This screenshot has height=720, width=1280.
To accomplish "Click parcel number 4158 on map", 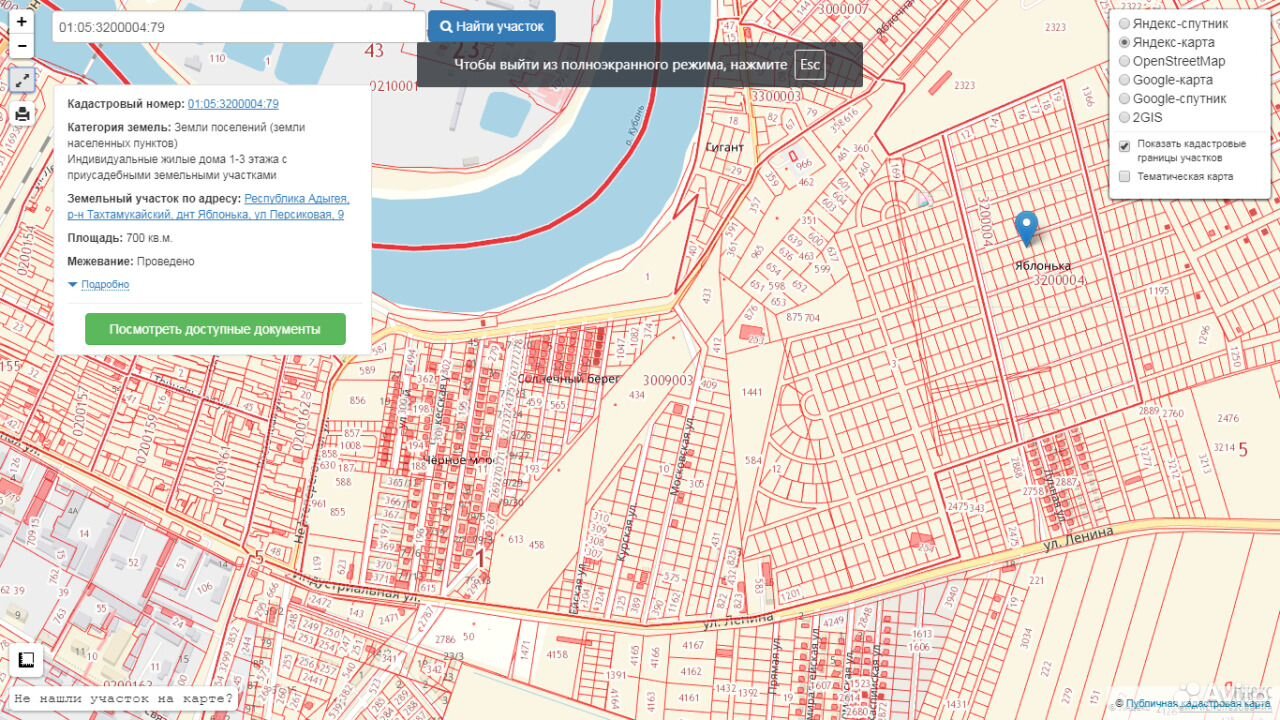I will click(557, 655).
